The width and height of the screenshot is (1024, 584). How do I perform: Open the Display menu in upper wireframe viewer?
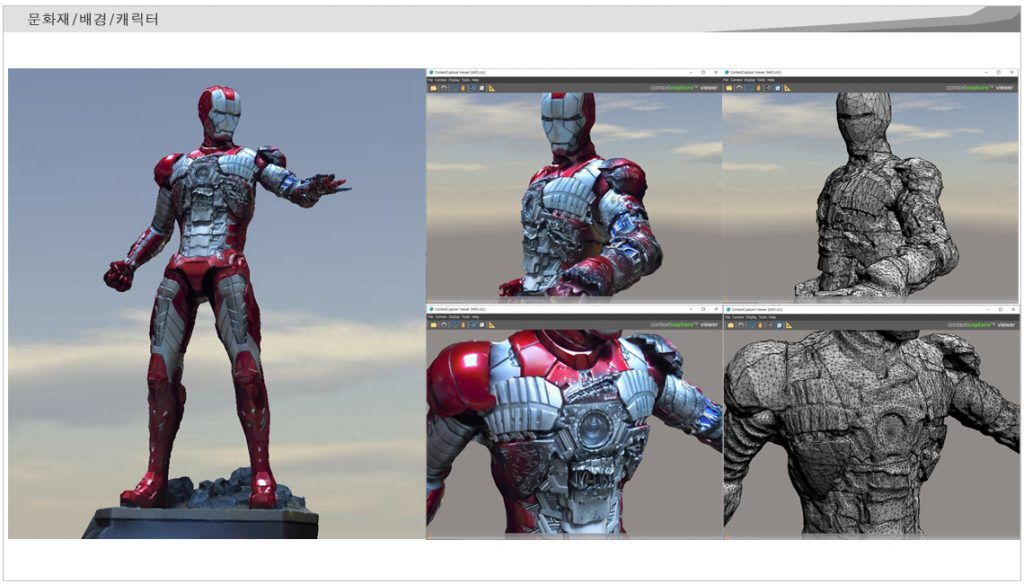749,80
